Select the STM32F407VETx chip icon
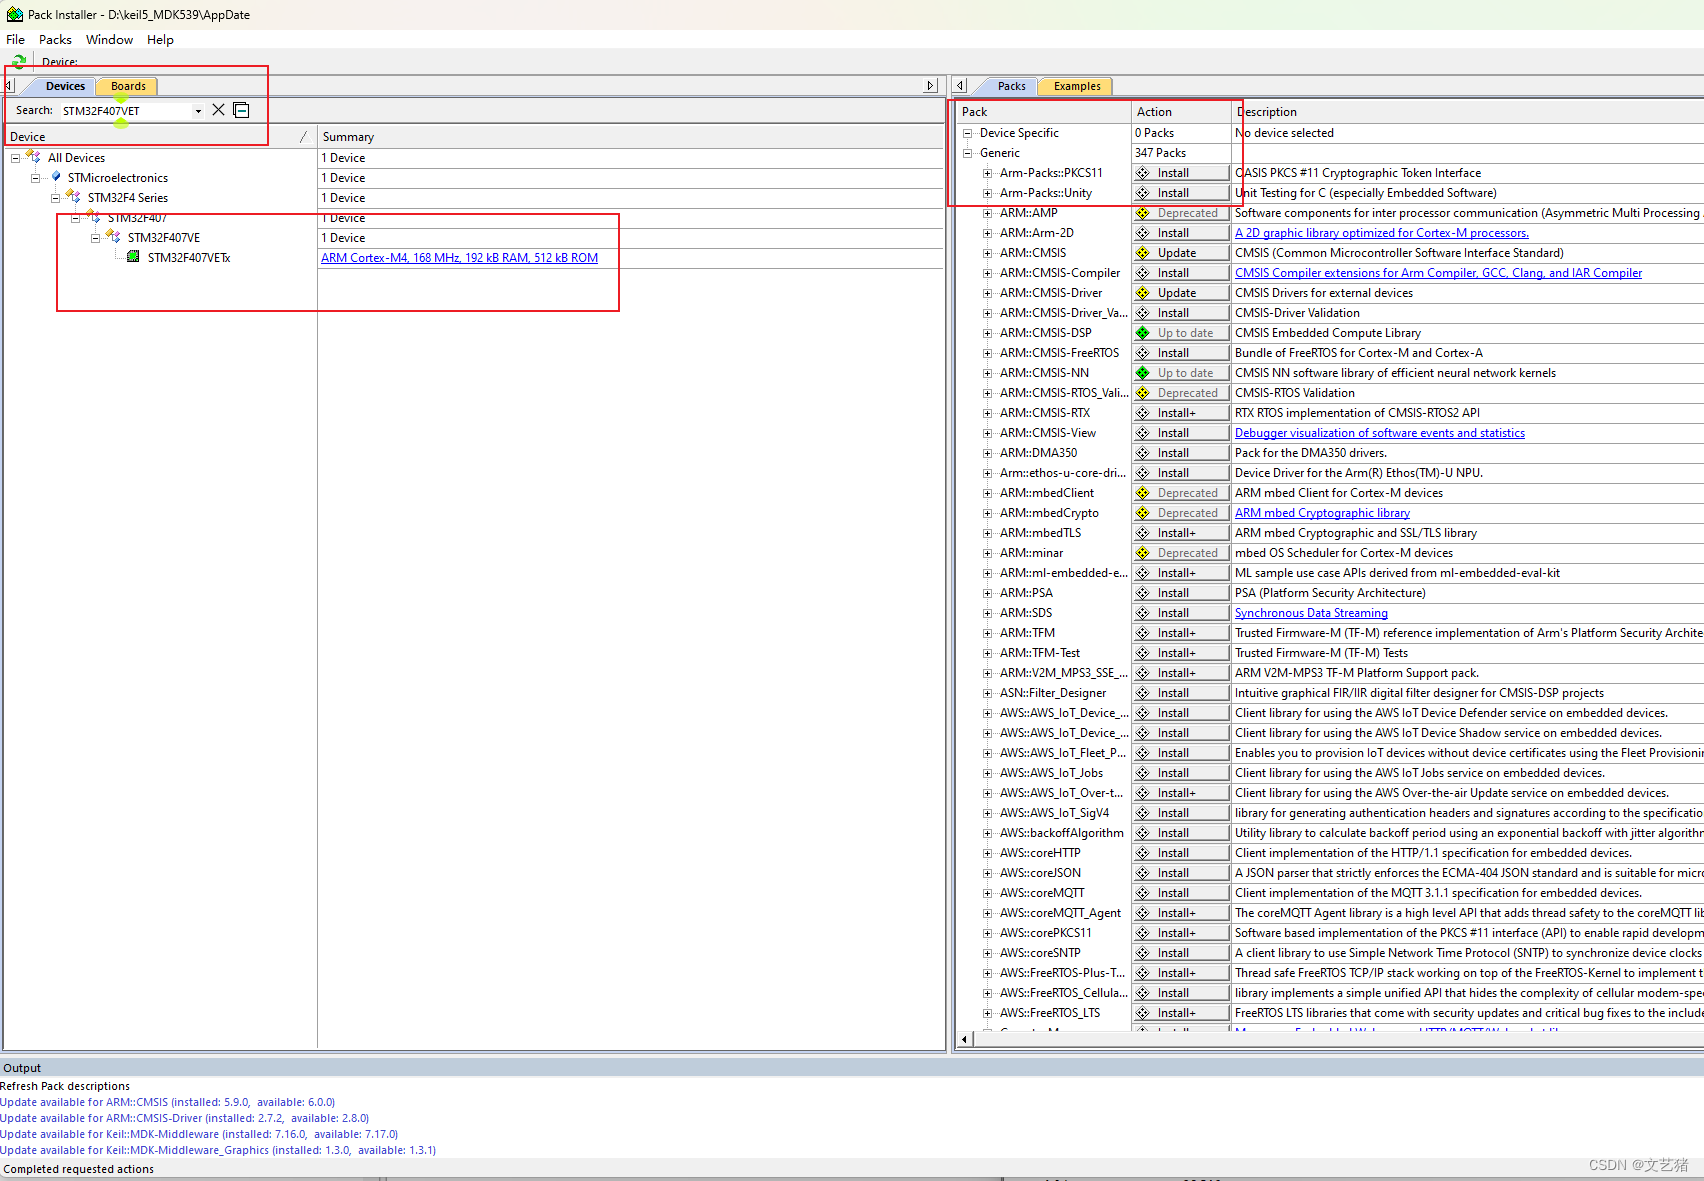The height and width of the screenshot is (1181, 1704). [x=133, y=257]
